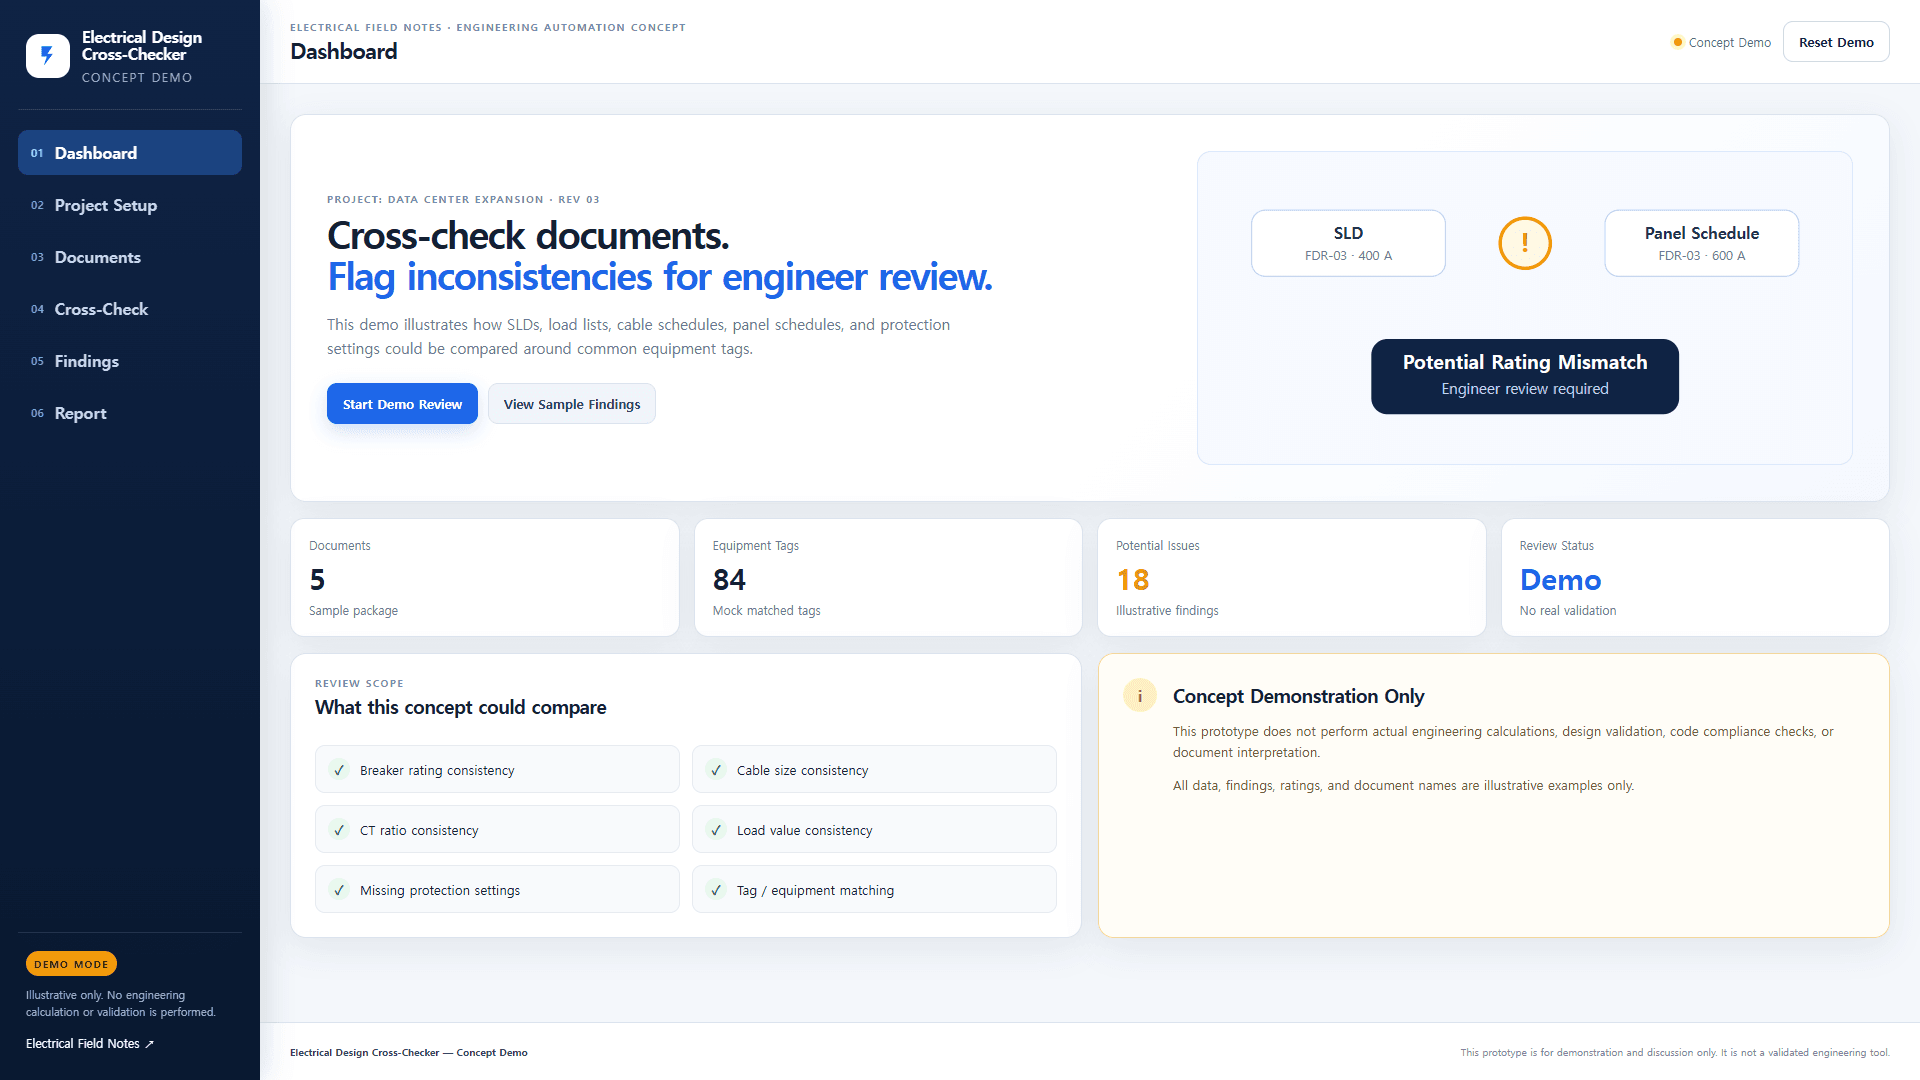This screenshot has height=1080, width=1920.
Task: Click the Breaker rating consistency text
Action: pos(437,770)
